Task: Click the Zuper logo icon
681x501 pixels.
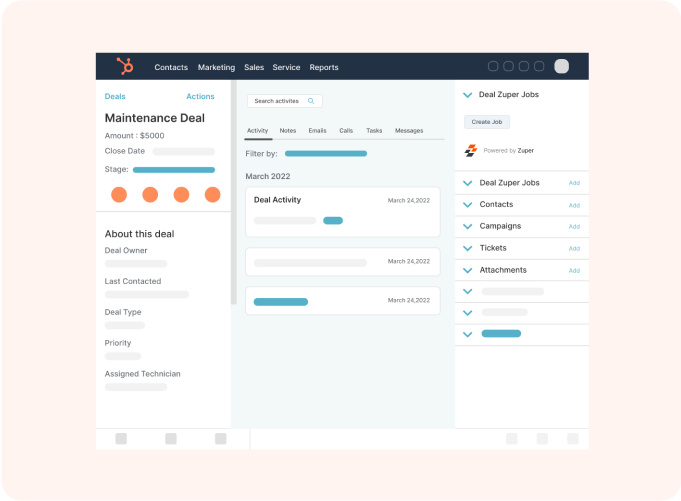Action: tap(471, 150)
